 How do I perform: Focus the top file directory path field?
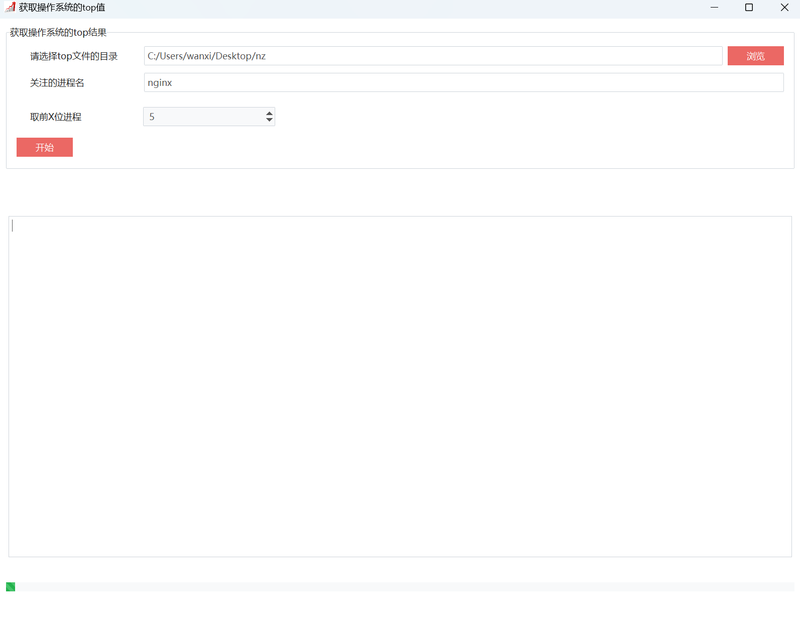click(x=433, y=56)
